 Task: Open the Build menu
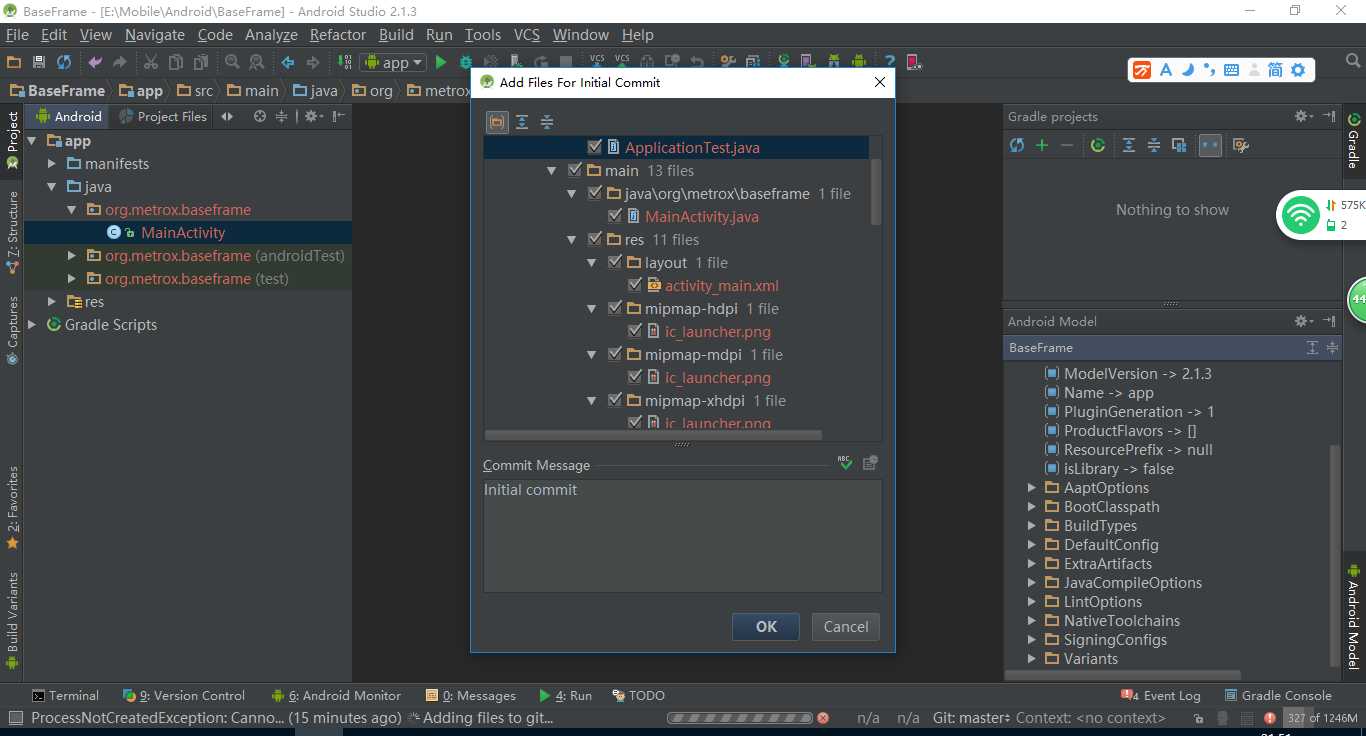coord(396,34)
